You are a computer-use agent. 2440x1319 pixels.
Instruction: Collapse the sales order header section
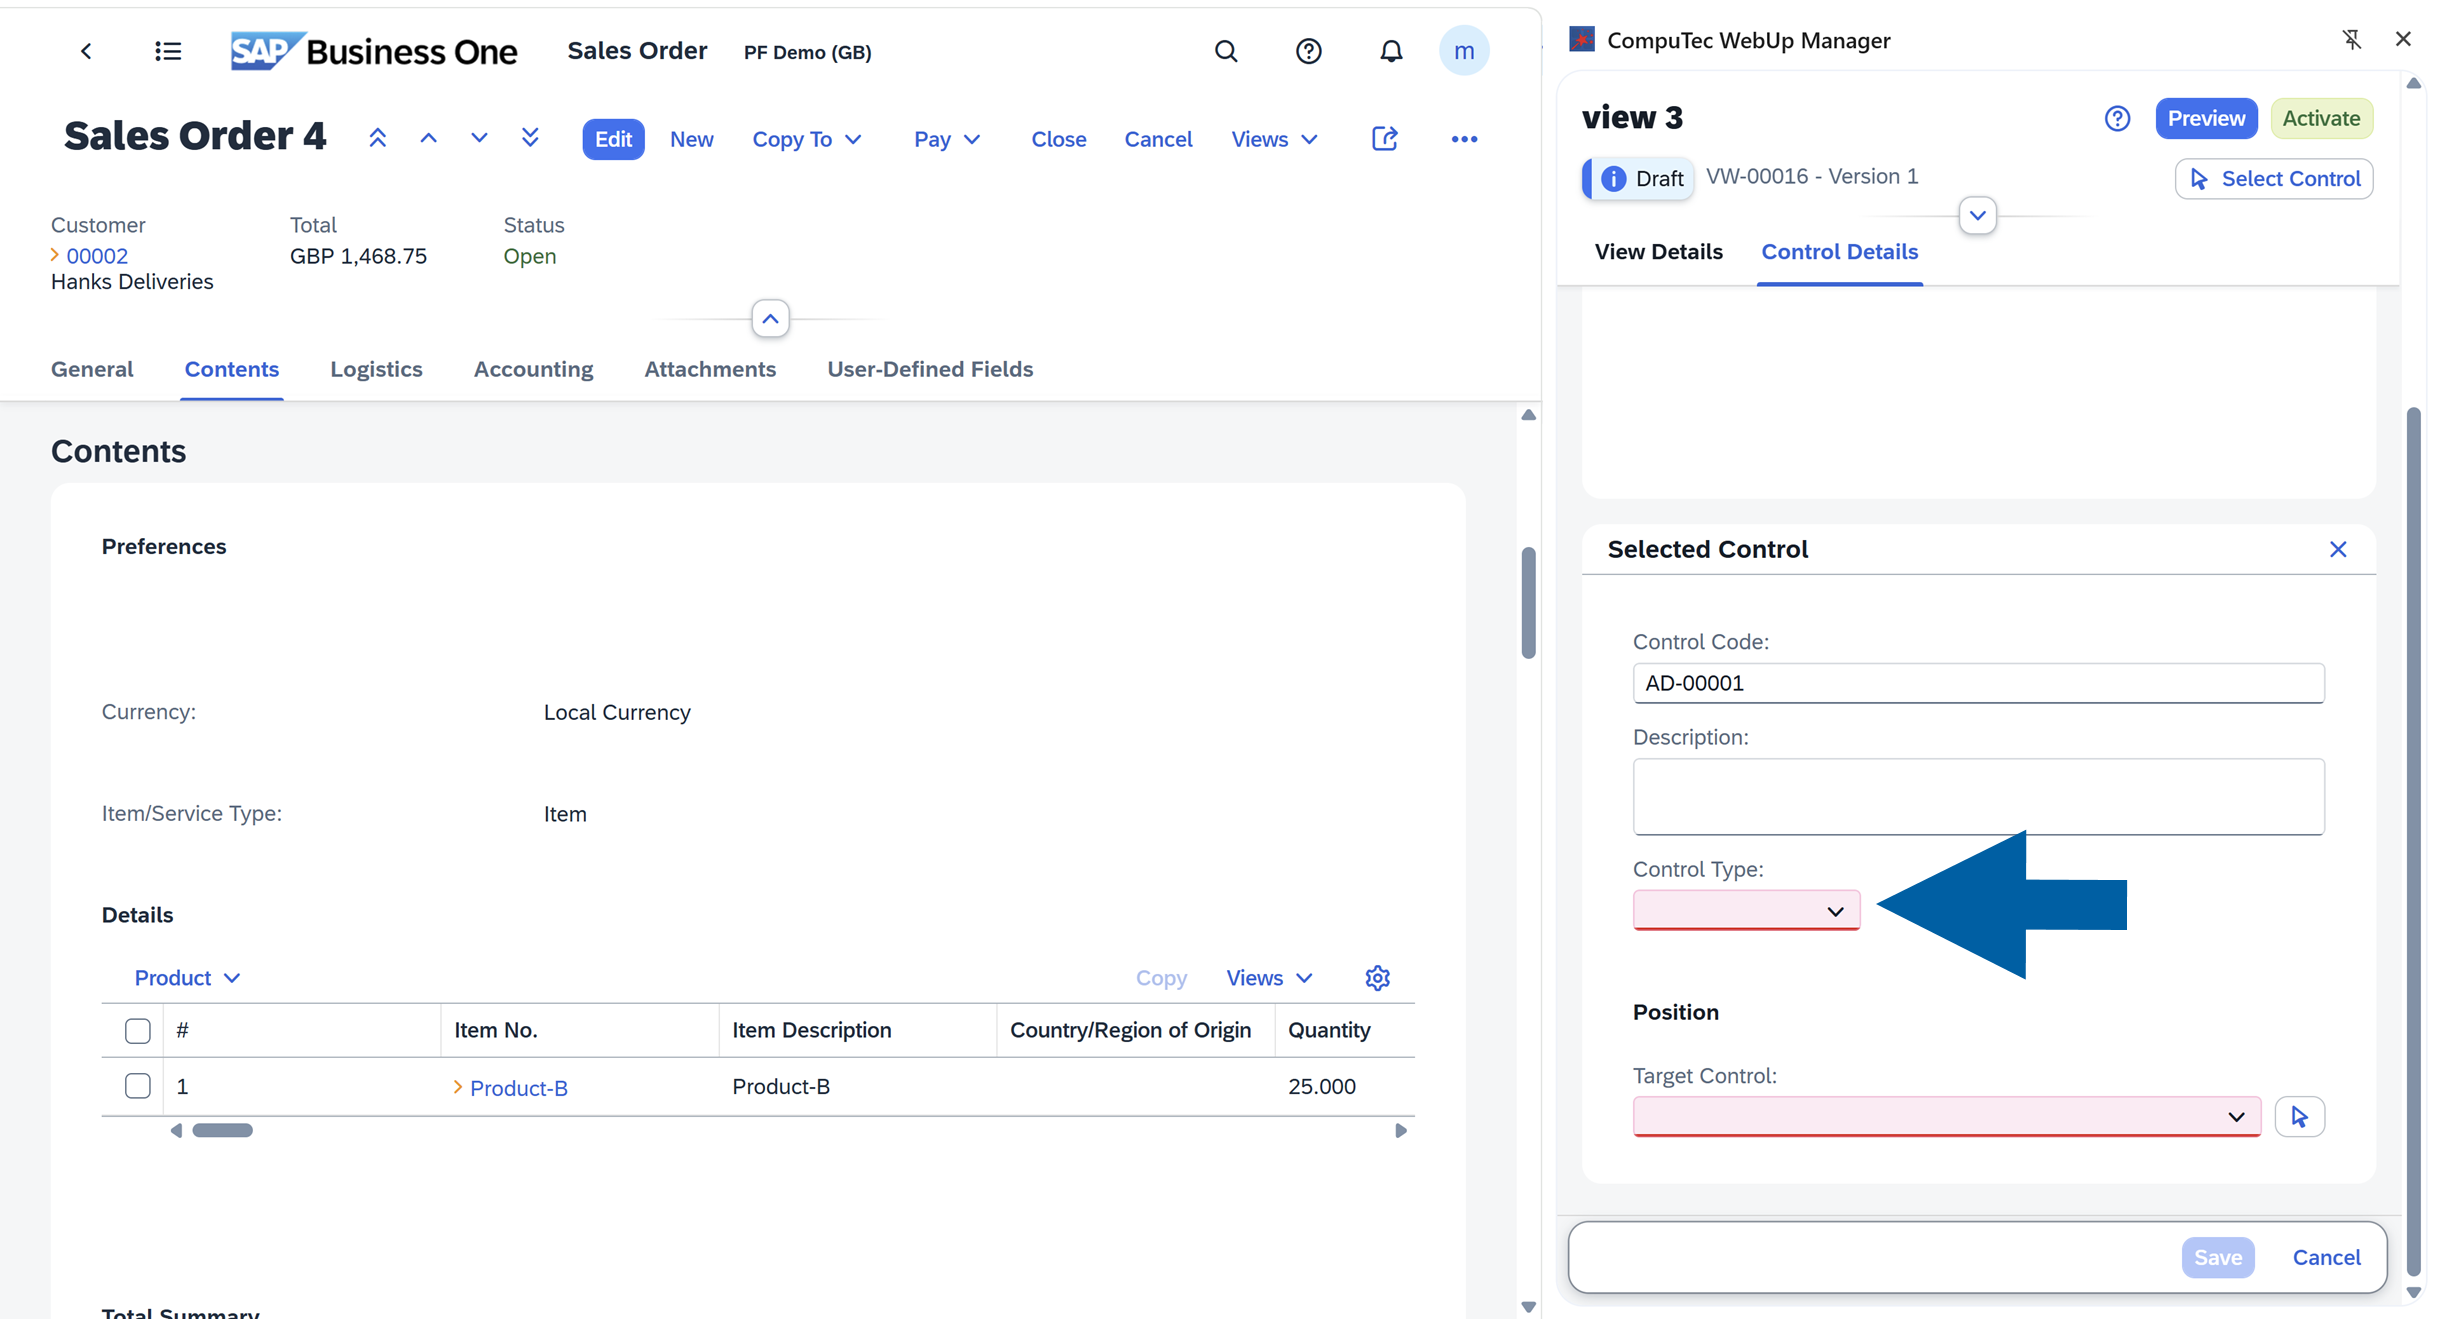[x=770, y=319]
